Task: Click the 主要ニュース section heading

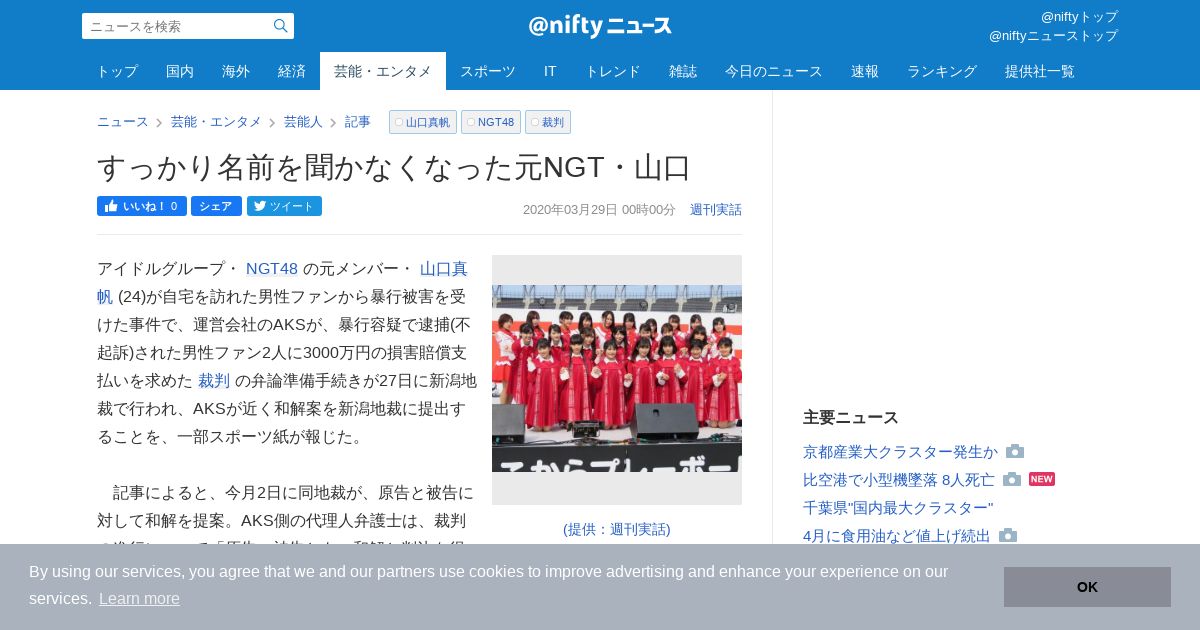Action: tap(851, 418)
